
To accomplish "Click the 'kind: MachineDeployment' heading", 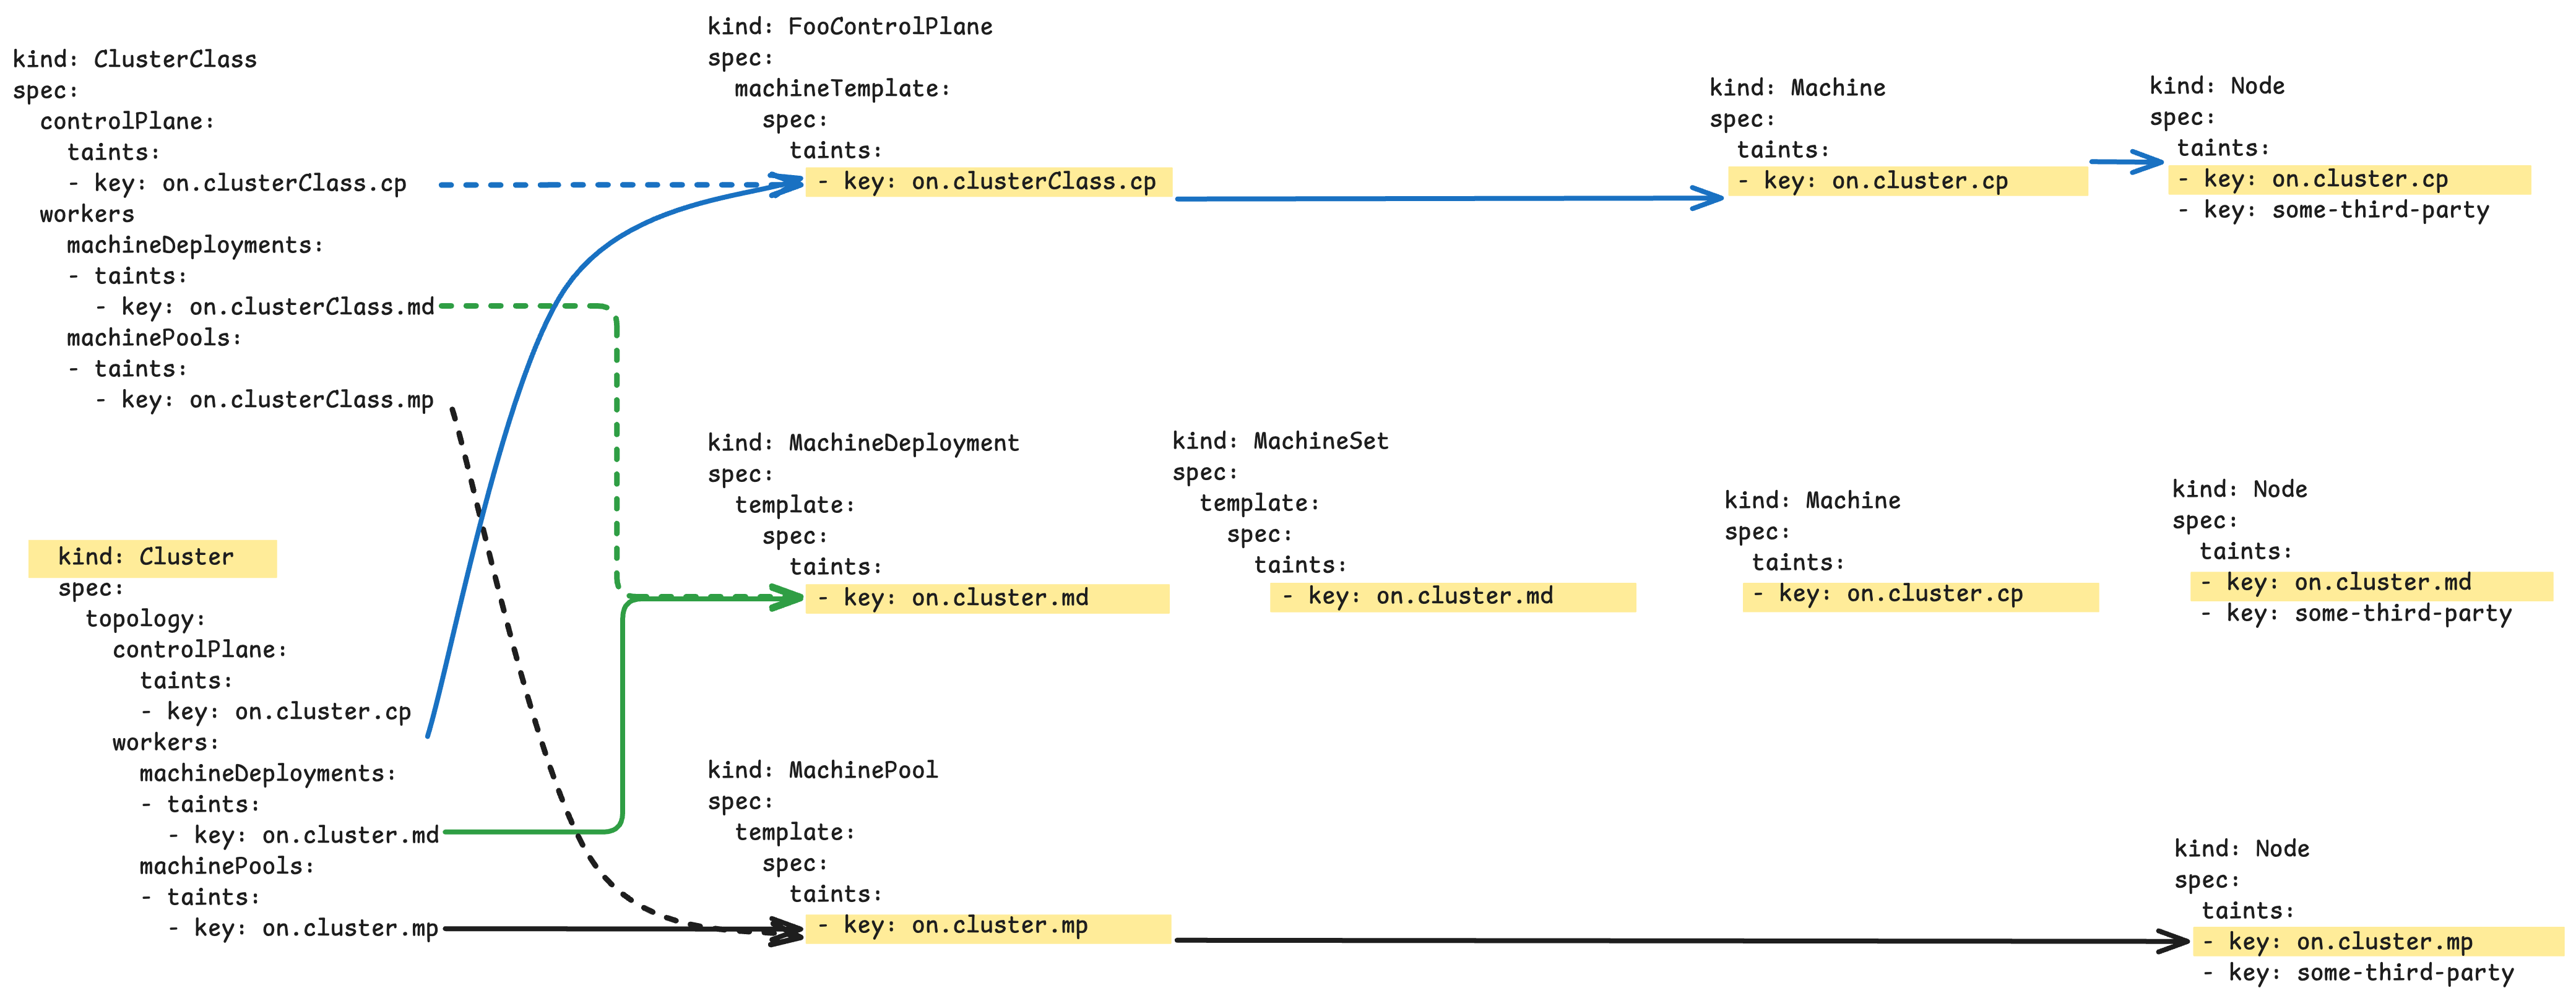I will point(863,443).
